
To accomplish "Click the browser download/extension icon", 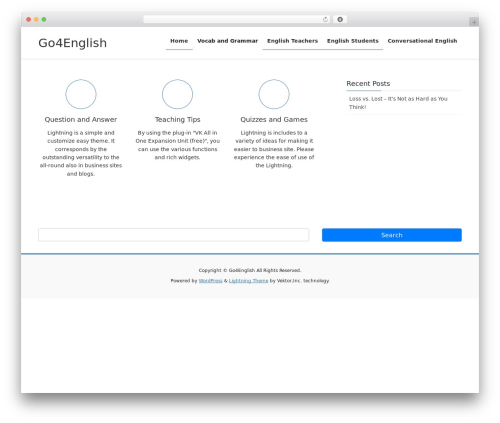I will 340,20.
